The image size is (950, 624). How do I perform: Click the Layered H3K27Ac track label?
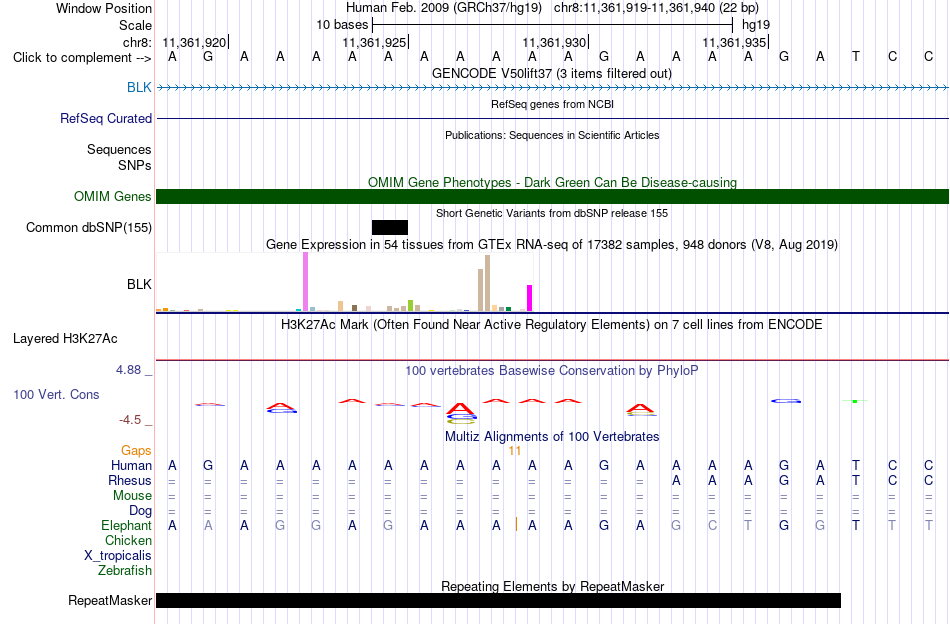click(x=65, y=339)
